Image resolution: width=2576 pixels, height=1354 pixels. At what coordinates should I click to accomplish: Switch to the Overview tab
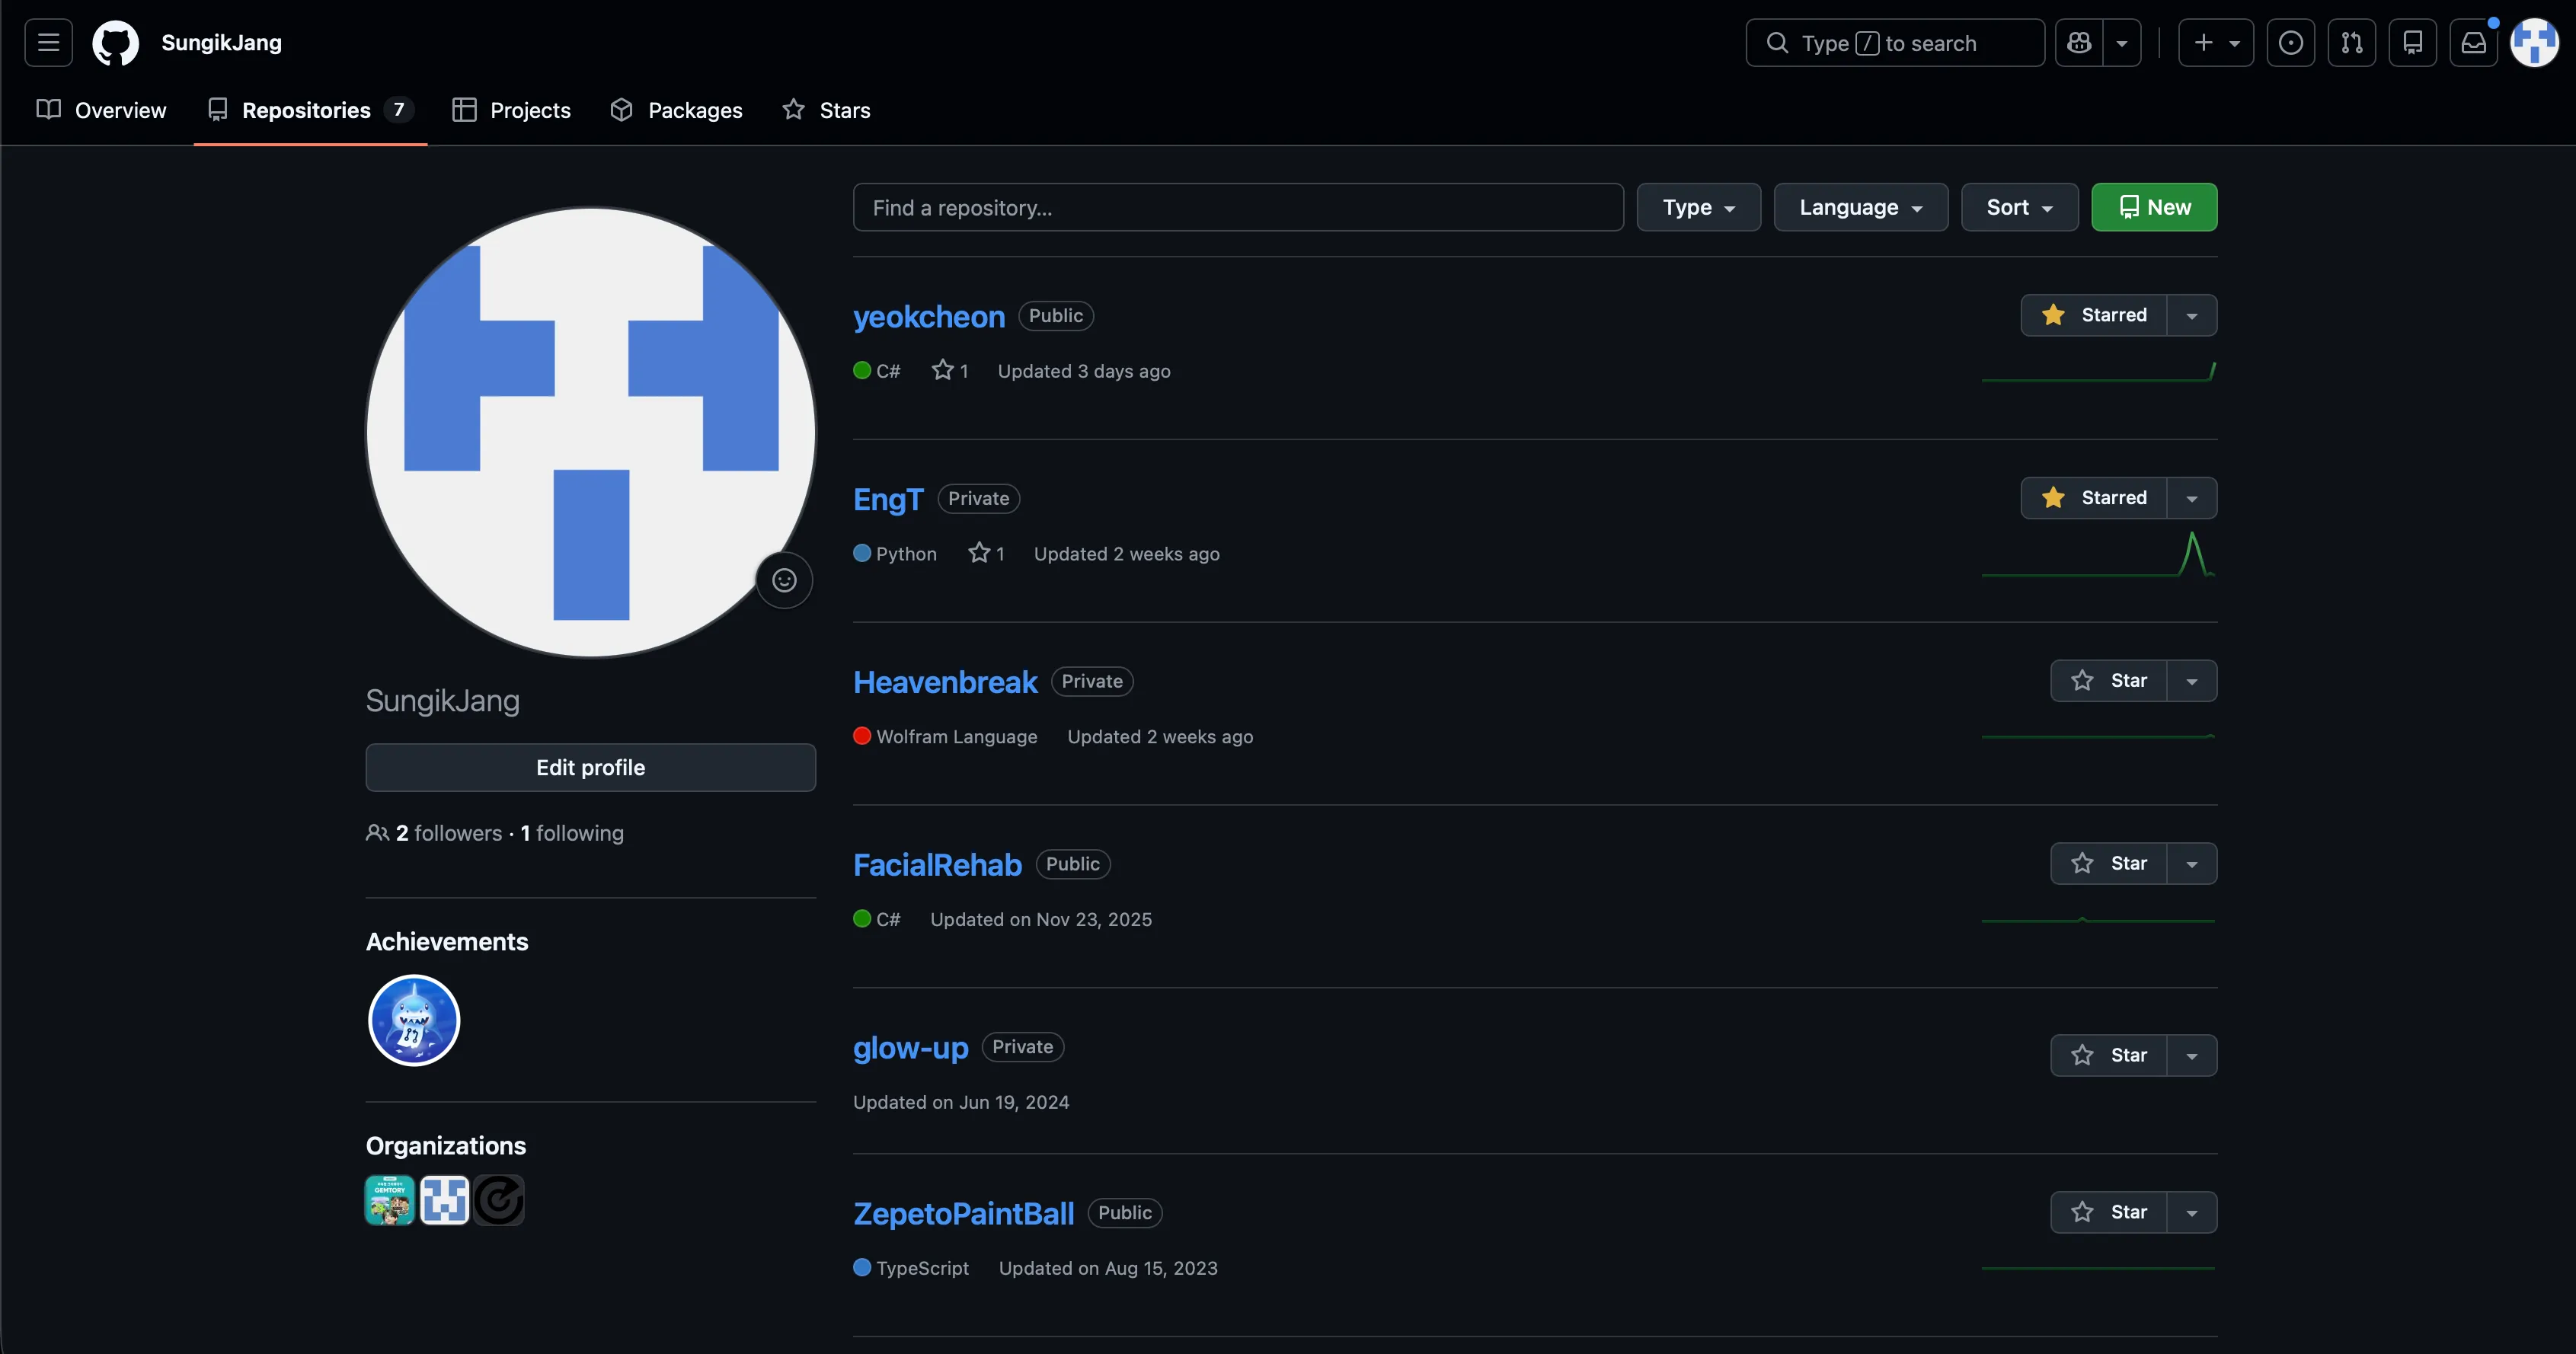click(x=102, y=110)
